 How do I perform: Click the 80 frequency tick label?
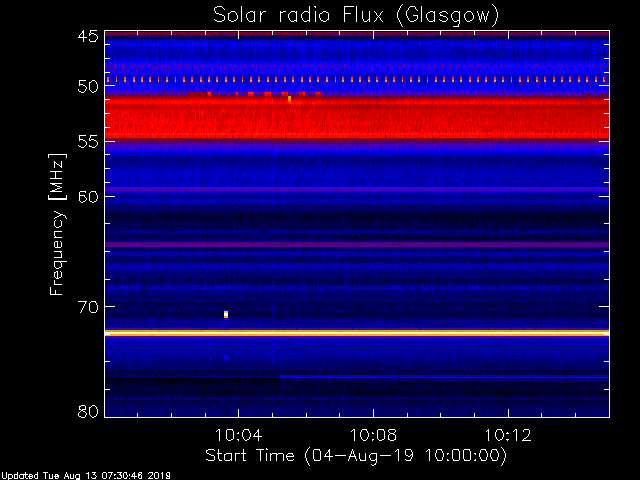coord(89,411)
